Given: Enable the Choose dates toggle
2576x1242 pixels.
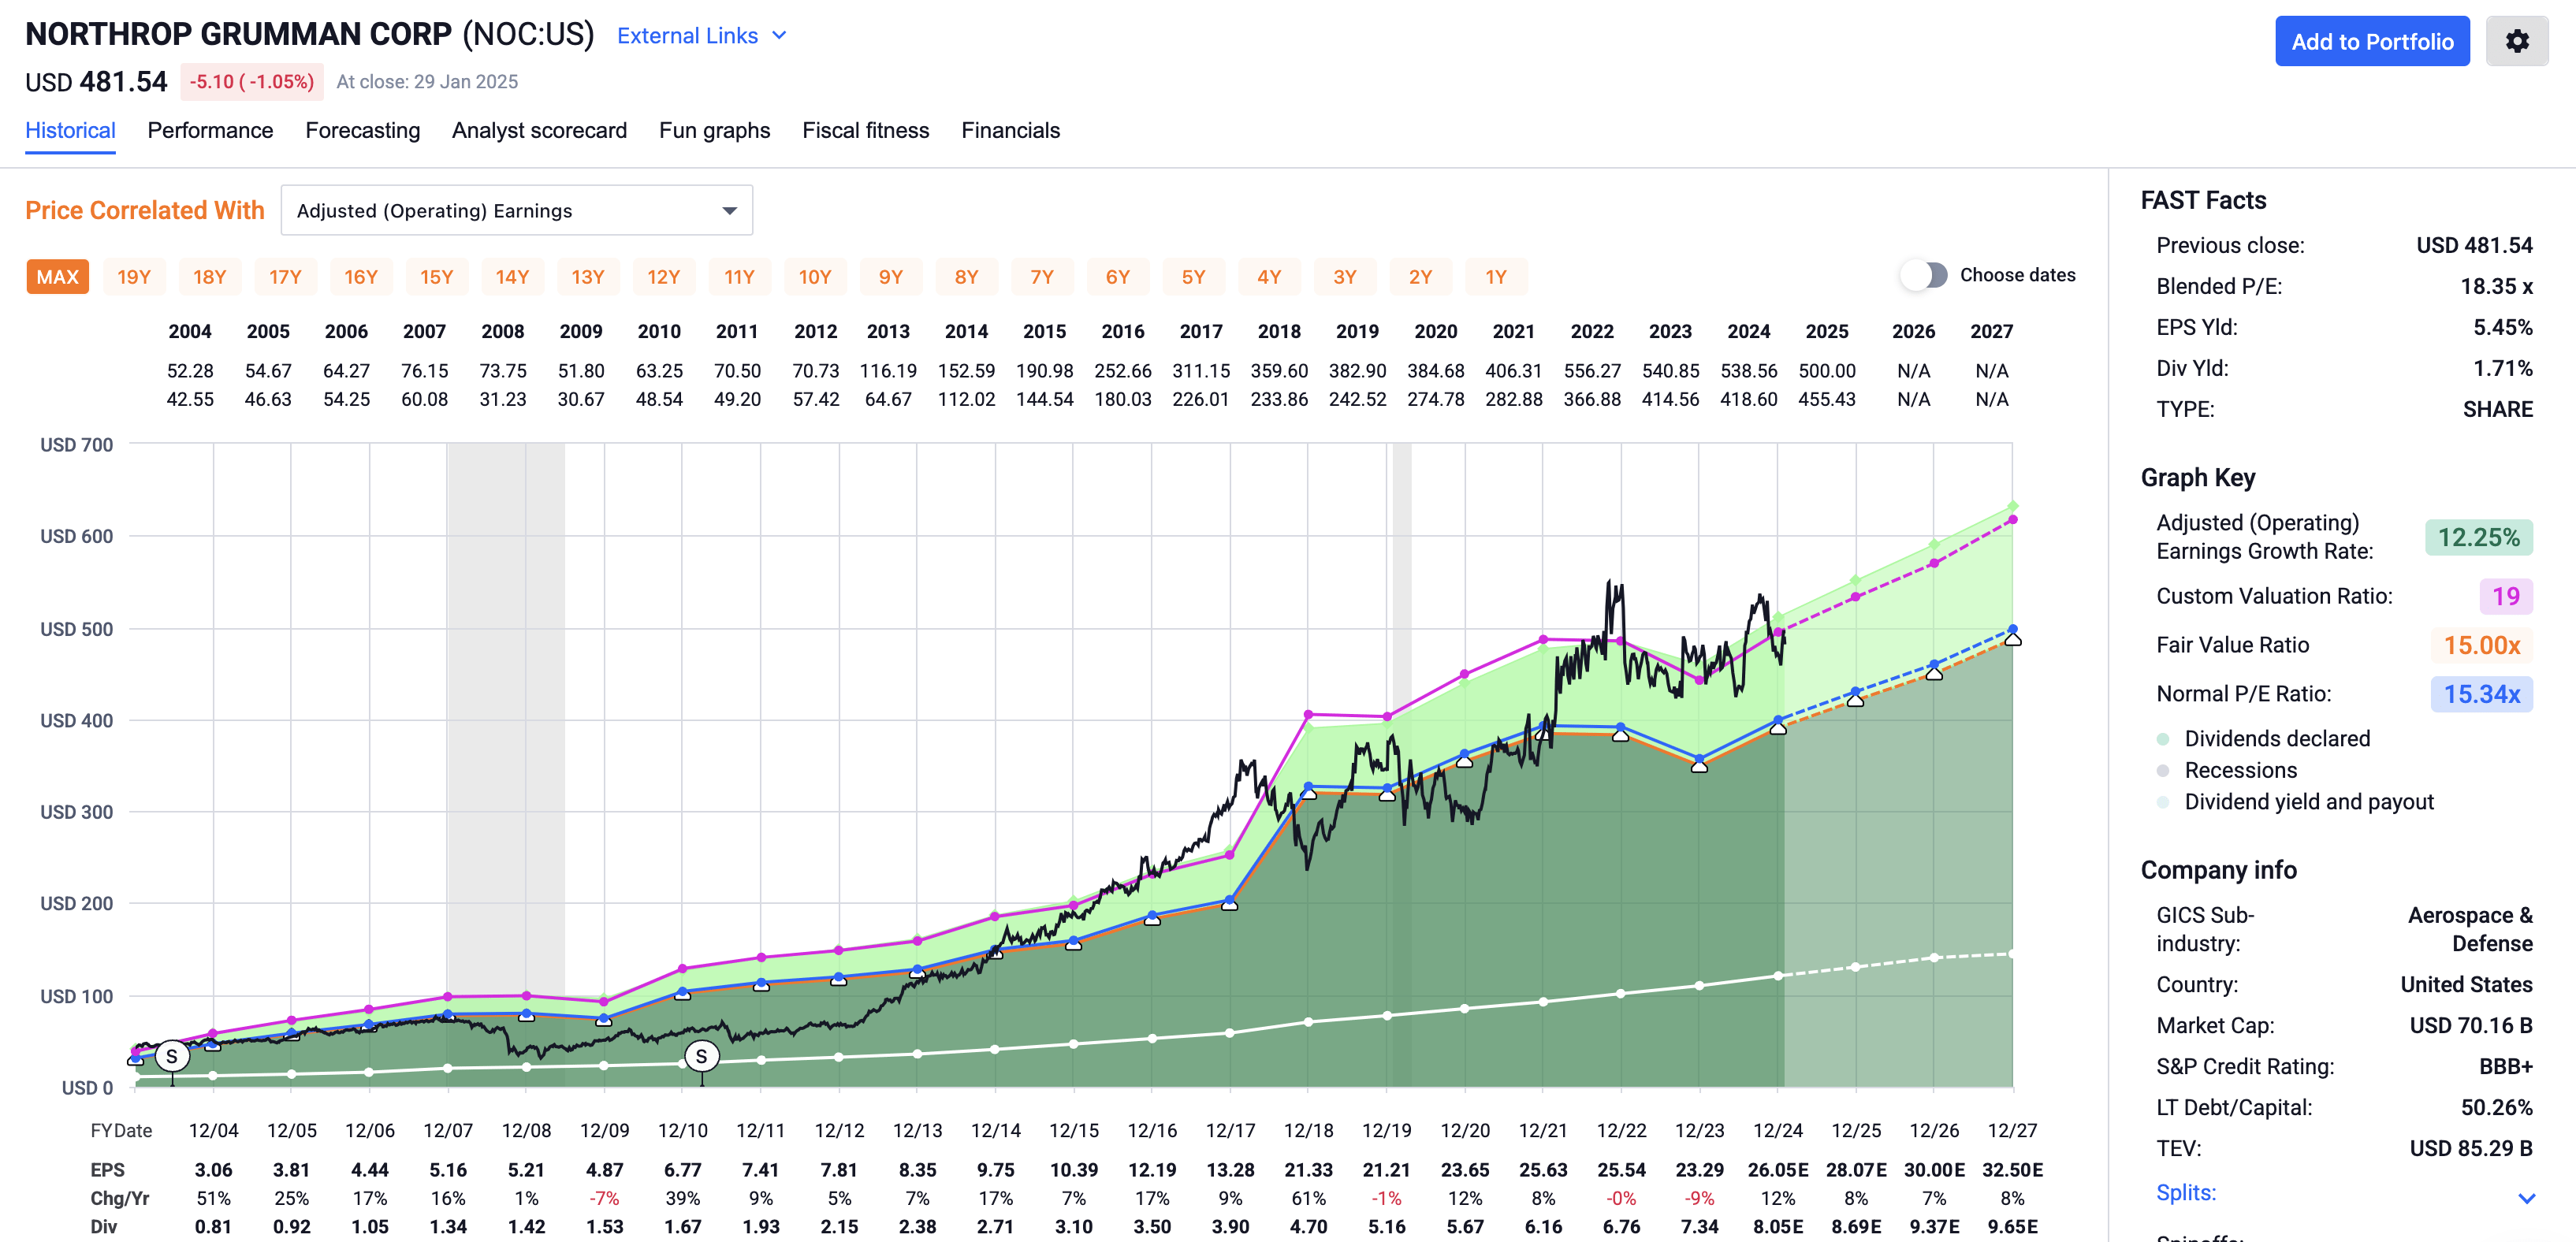Looking at the screenshot, I should 1923,275.
